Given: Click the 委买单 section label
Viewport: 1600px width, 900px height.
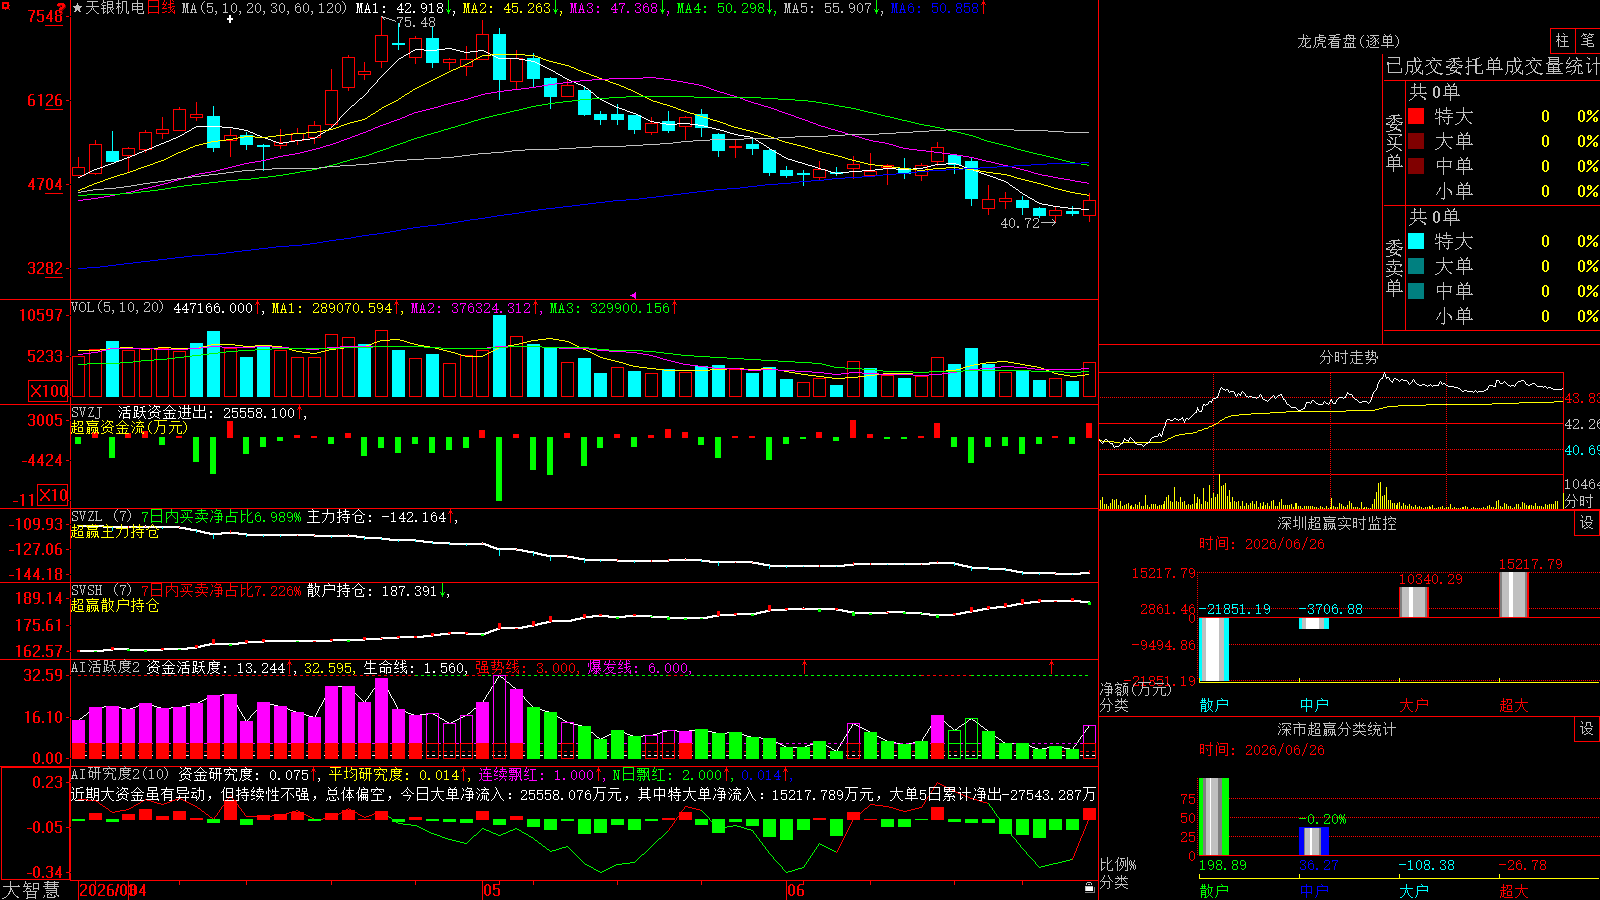Looking at the screenshot, I should point(1394,143).
